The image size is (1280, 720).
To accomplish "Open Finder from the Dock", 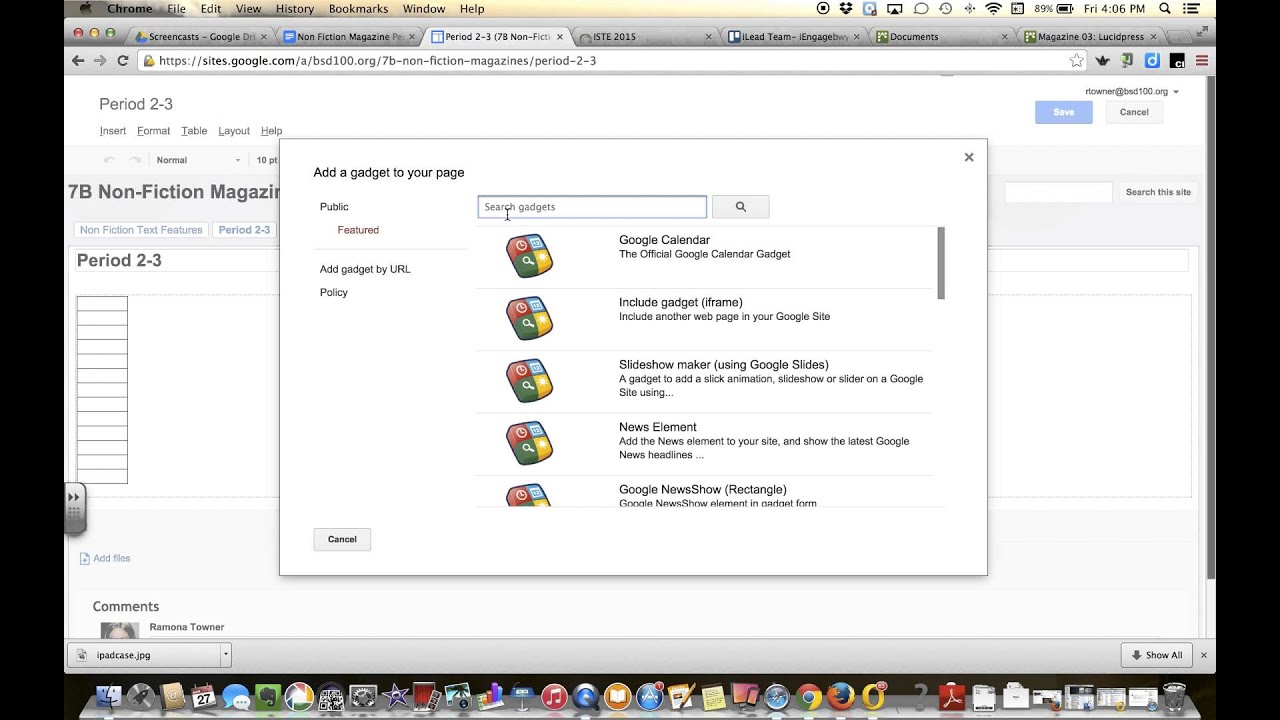I will [108, 696].
